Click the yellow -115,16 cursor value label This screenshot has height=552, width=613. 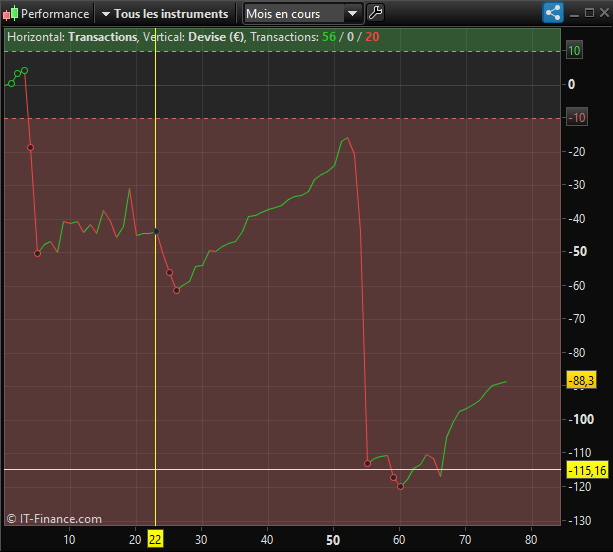587,470
